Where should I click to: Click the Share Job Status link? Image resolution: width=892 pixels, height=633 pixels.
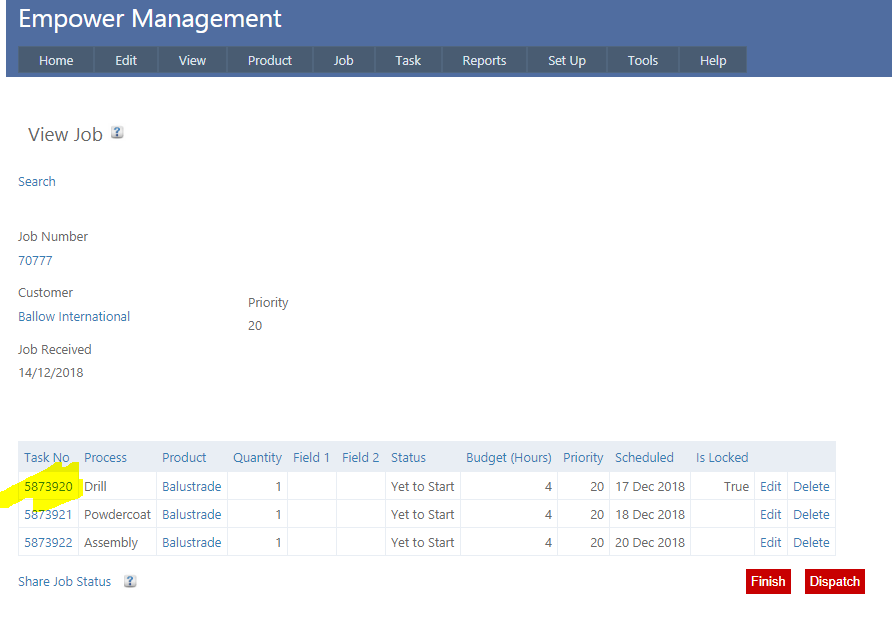pyautogui.click(x=65, y=582)
